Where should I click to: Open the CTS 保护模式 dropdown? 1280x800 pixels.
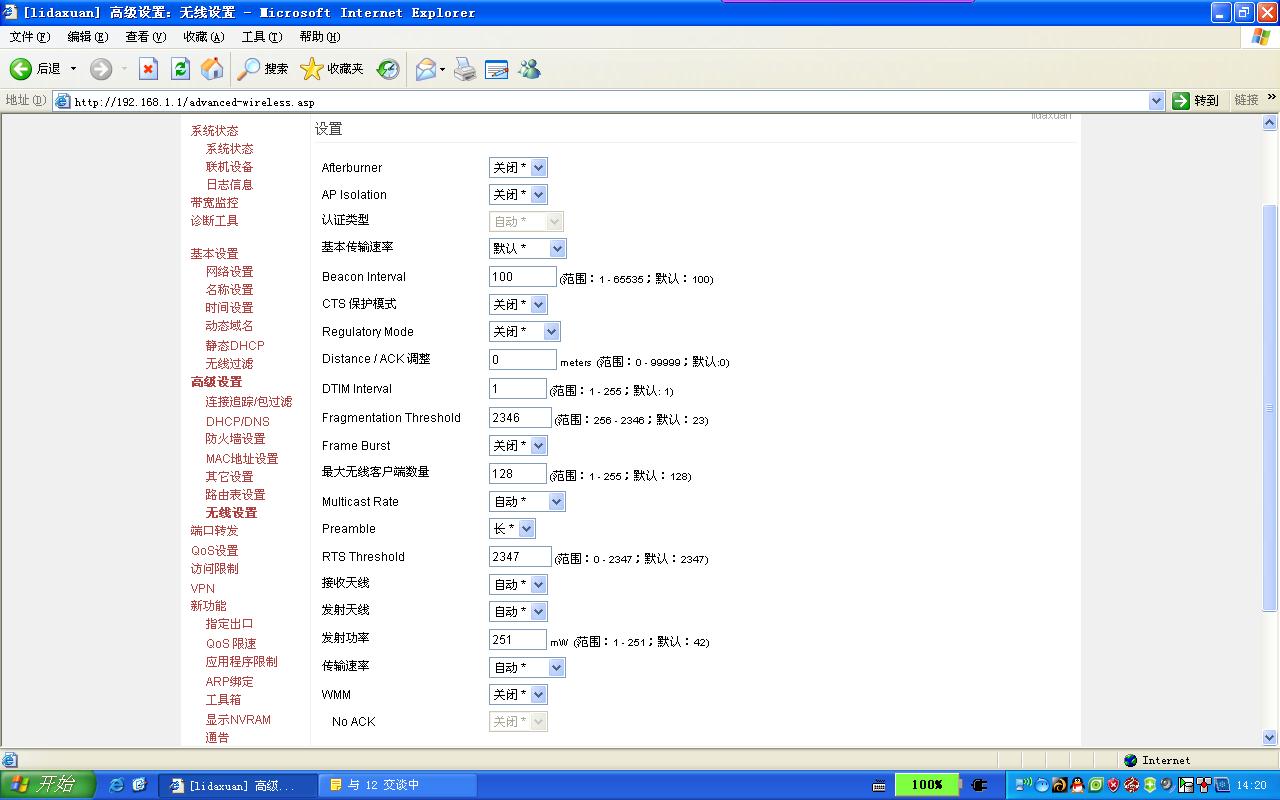tap(518, 304)
